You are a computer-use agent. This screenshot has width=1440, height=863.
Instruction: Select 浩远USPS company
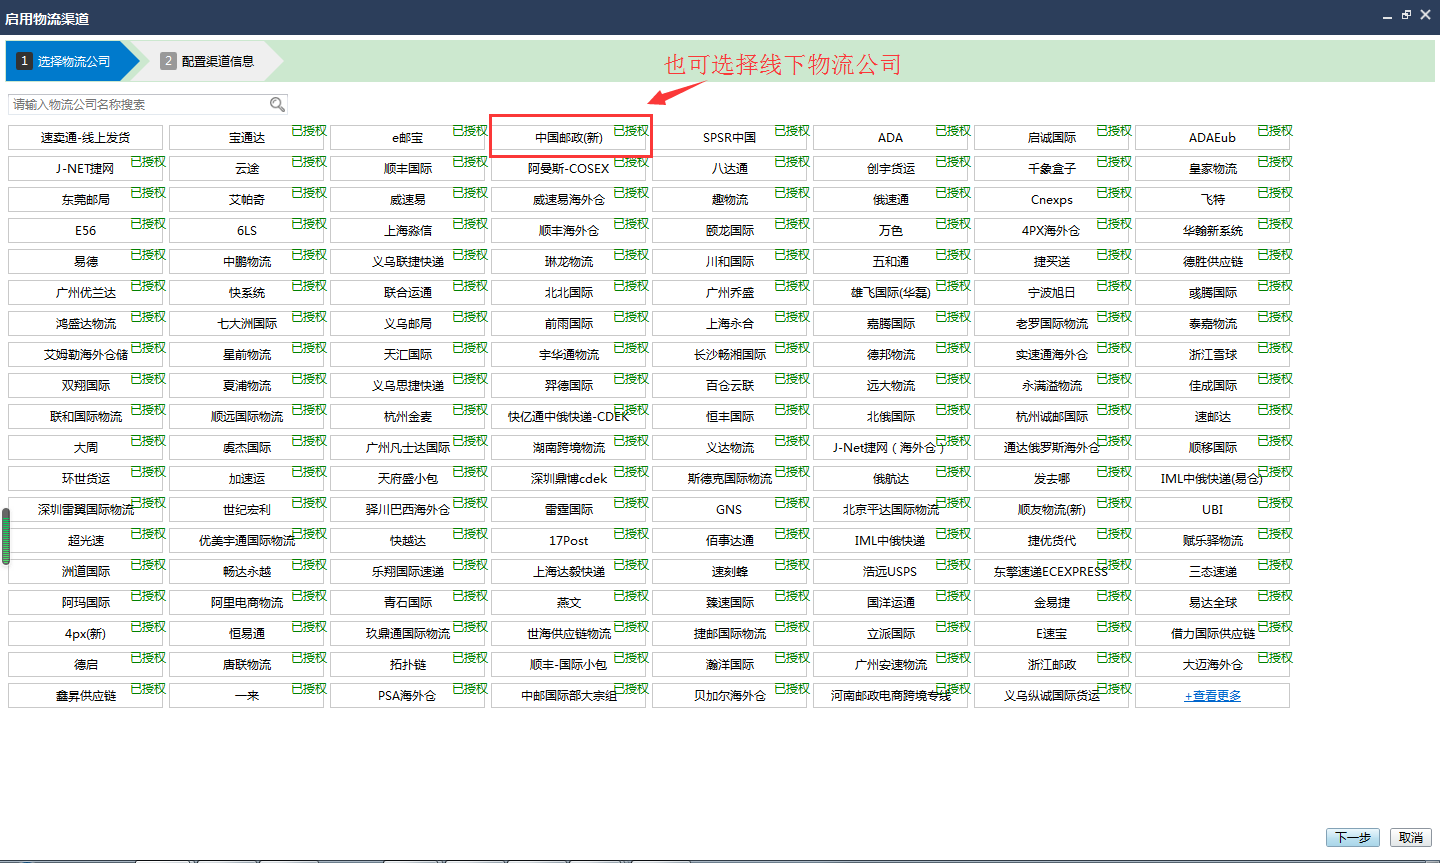point(891,572)
